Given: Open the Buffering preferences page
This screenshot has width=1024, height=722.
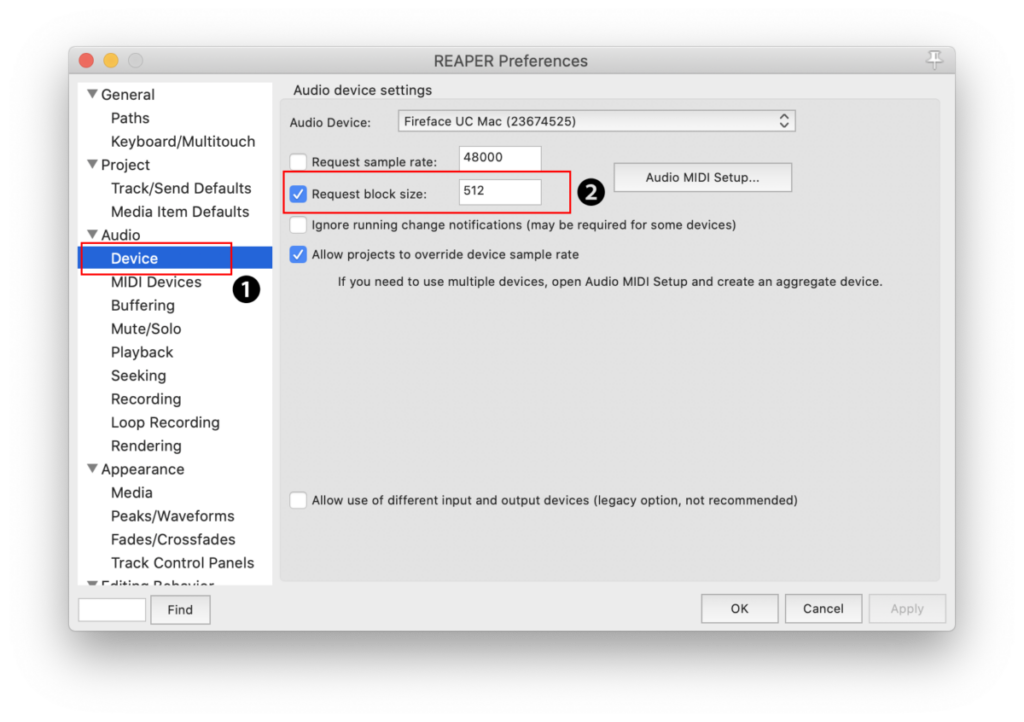Looking at the screenshot, I should point(142,305).
